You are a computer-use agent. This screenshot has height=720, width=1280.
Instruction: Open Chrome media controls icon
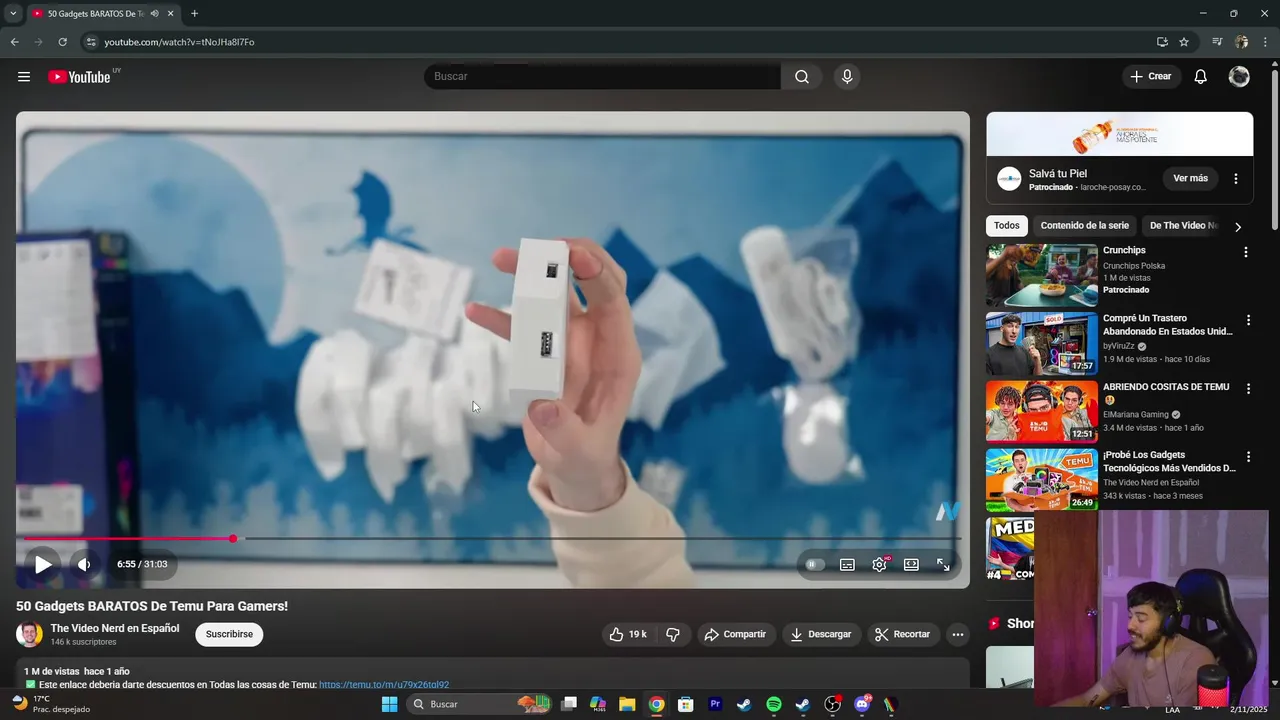(x=1217, y=42)
